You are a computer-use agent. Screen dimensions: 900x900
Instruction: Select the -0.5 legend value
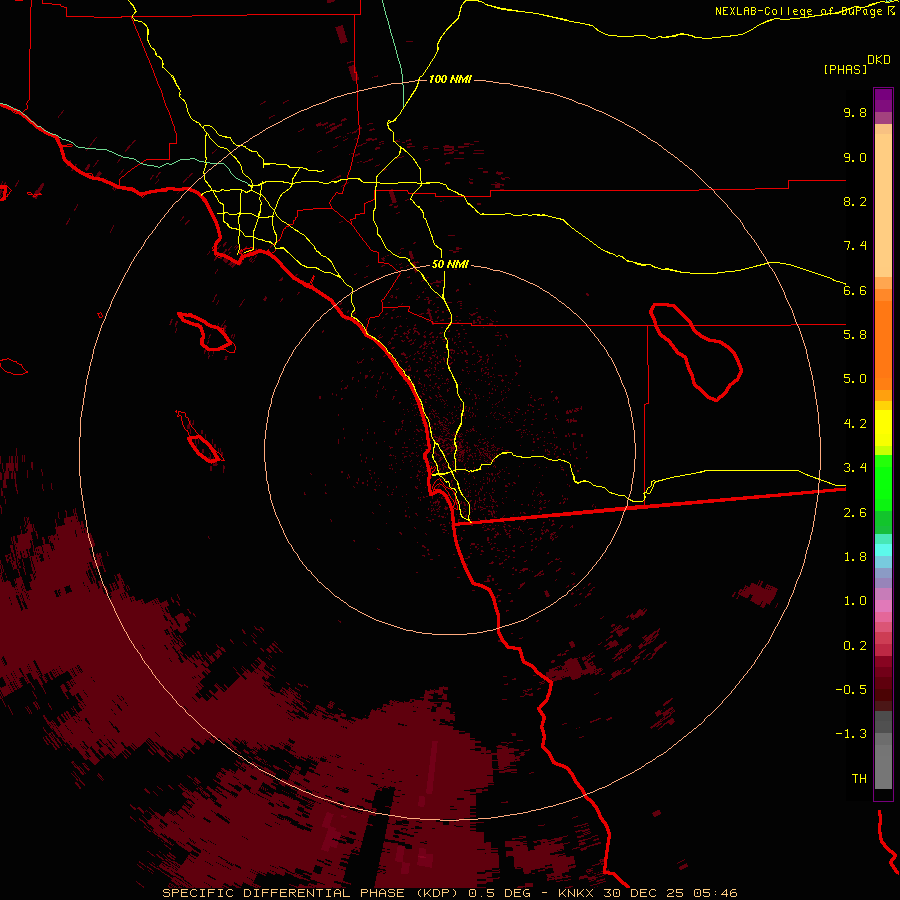click(851, 690)
